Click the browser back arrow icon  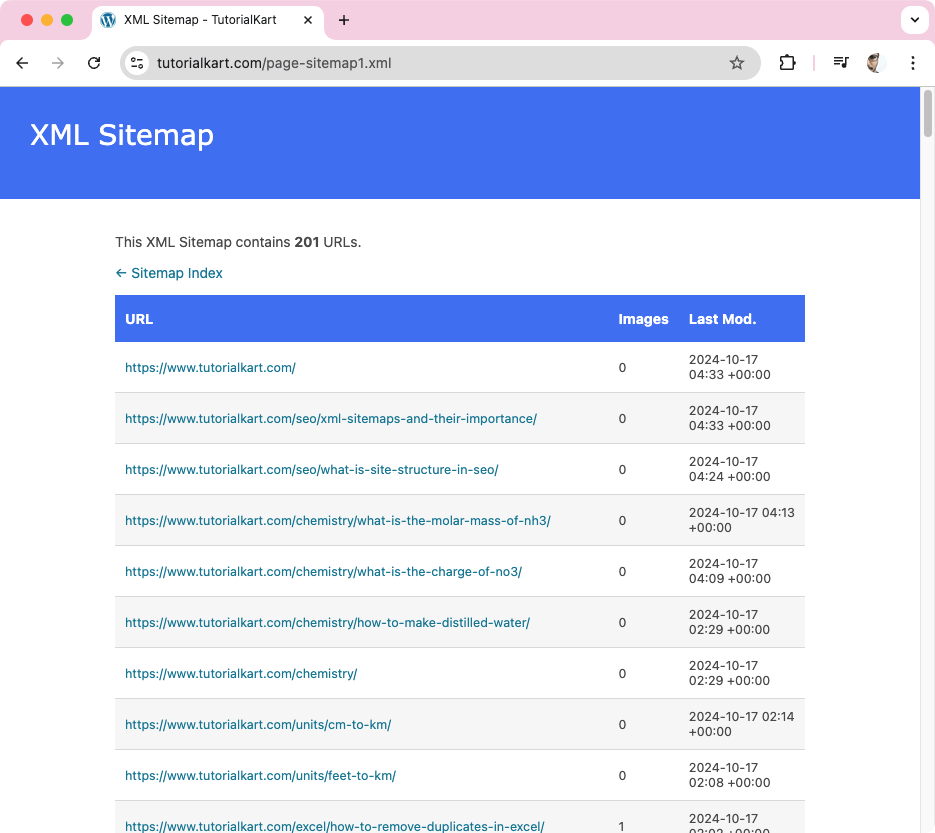[x=22, y=62]
